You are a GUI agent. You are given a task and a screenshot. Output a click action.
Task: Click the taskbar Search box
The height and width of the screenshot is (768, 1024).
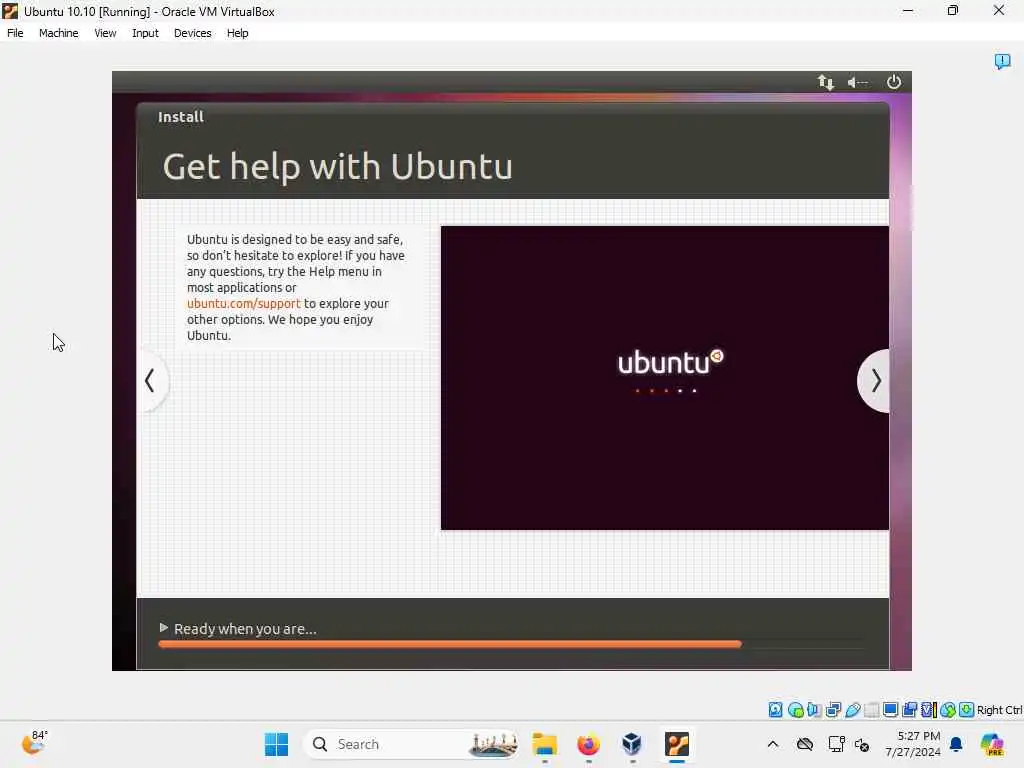(411, 744)
